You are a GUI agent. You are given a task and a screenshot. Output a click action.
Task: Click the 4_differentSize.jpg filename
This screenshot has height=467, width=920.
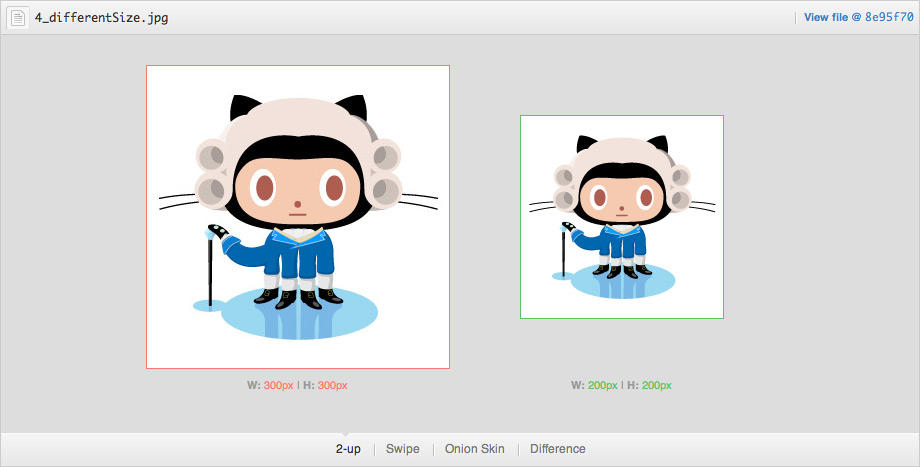tap(101, 18)
